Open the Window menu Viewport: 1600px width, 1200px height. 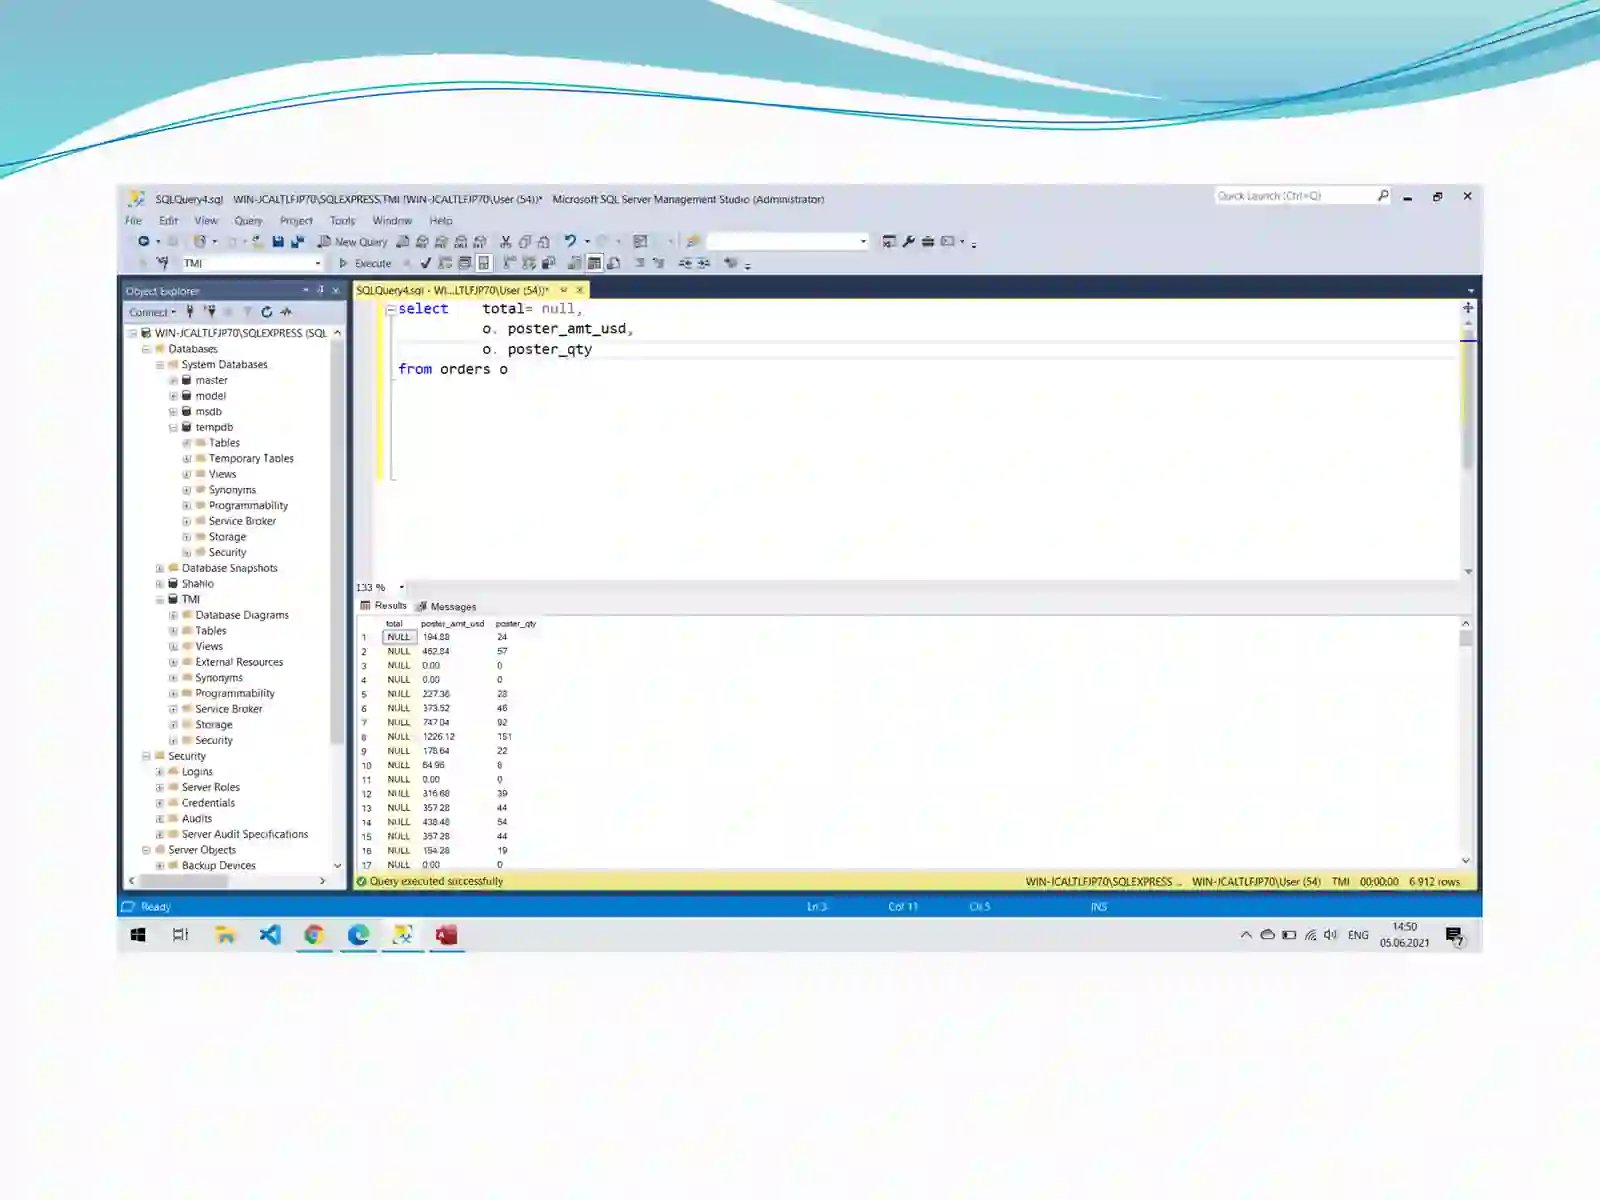(392, 221)
